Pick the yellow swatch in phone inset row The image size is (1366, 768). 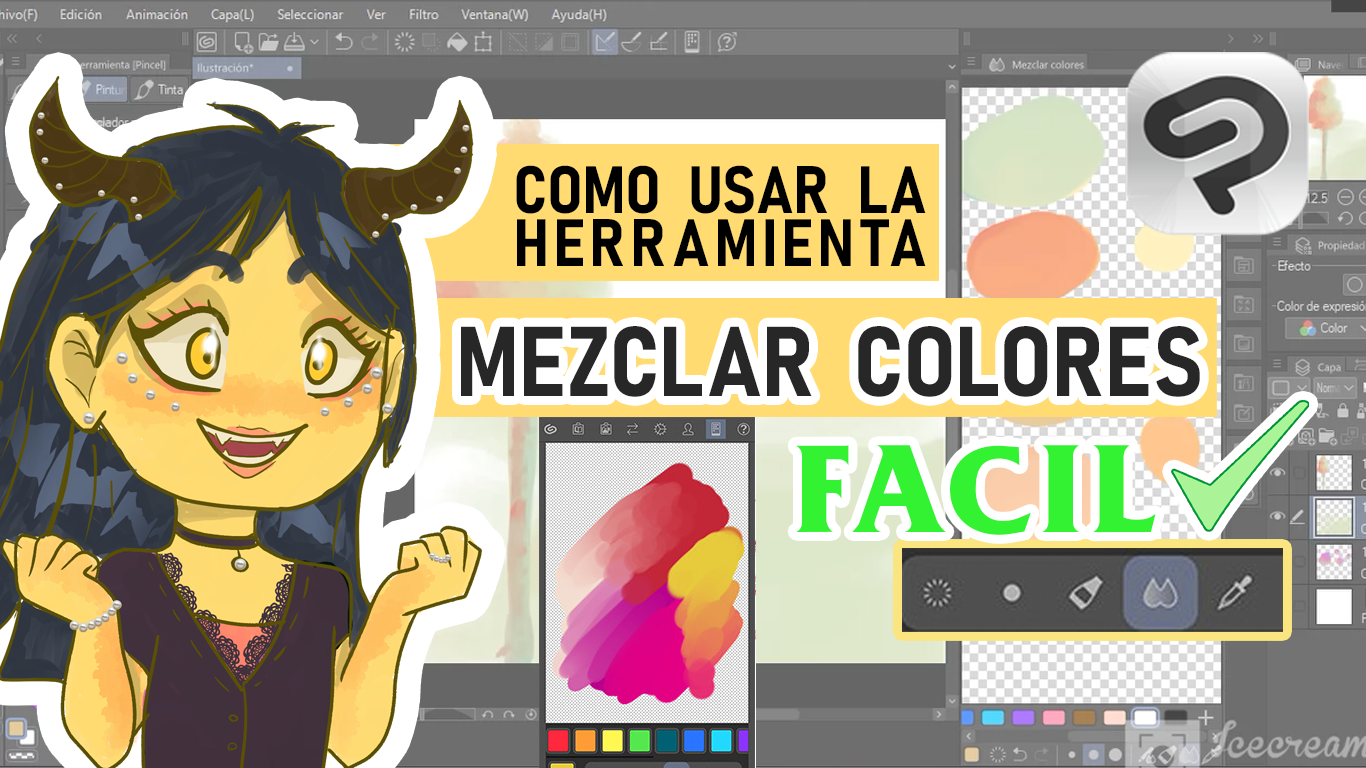[613, 741]
